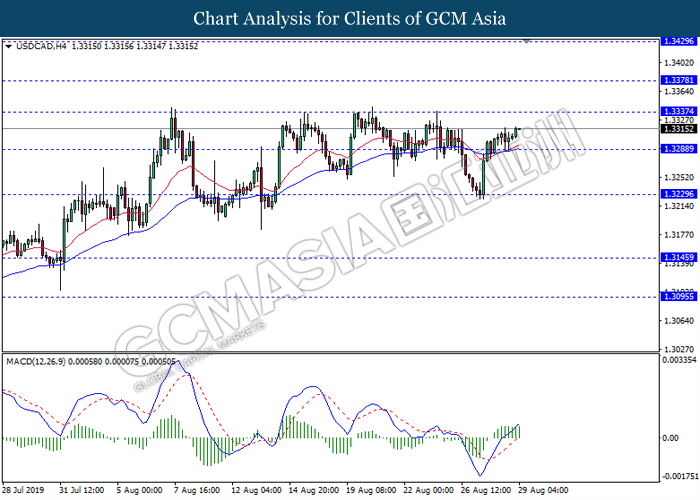This screenshot has height=500, width=700.
Task: Click the 1.31770 price axis value
Action: (679, 235)
